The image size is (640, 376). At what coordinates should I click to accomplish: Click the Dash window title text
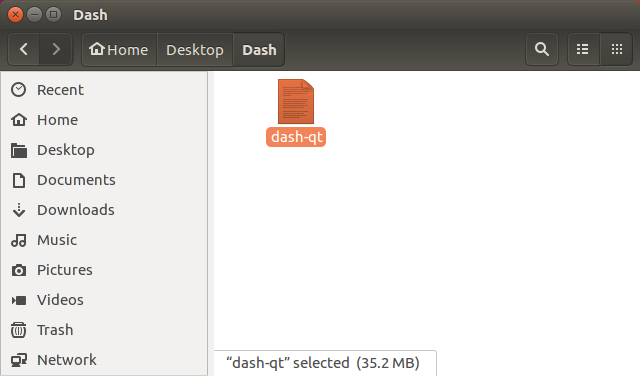coord(90,15)
